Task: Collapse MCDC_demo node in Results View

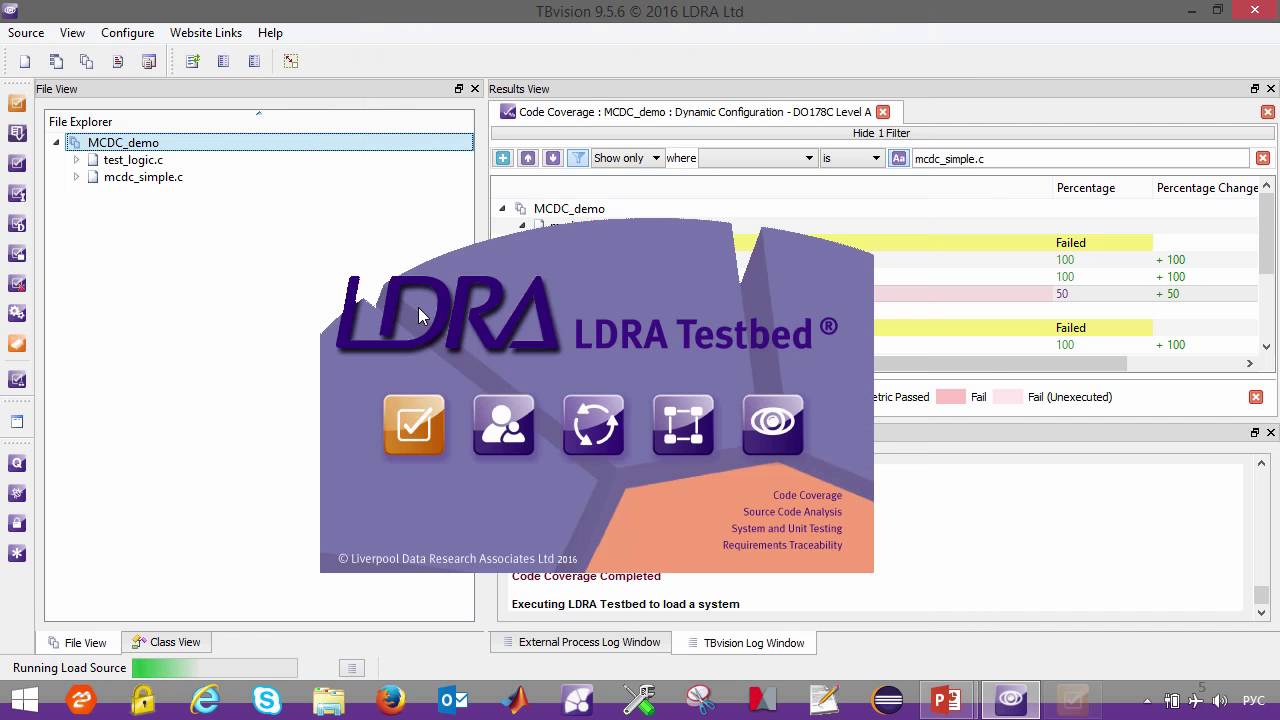Action: [502, 209]
